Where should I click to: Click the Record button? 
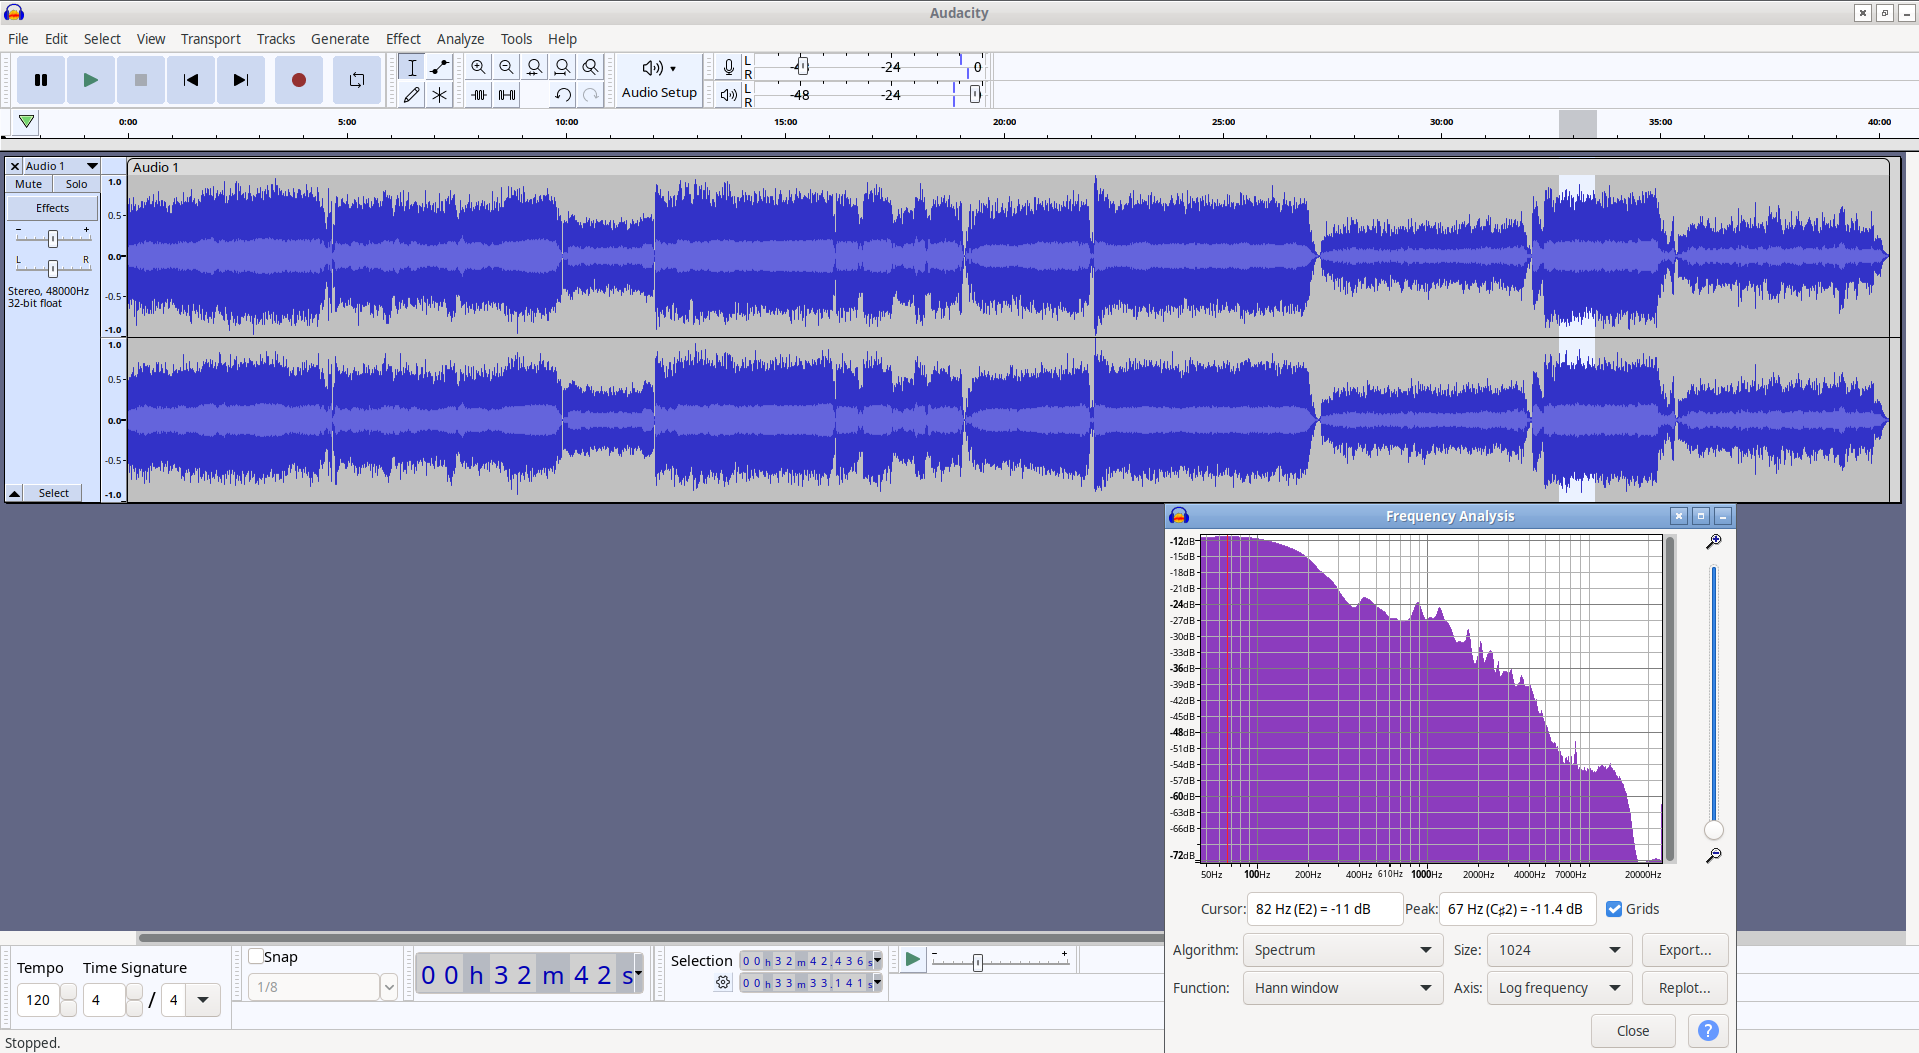pyautogui.click(x=298, y=80)
